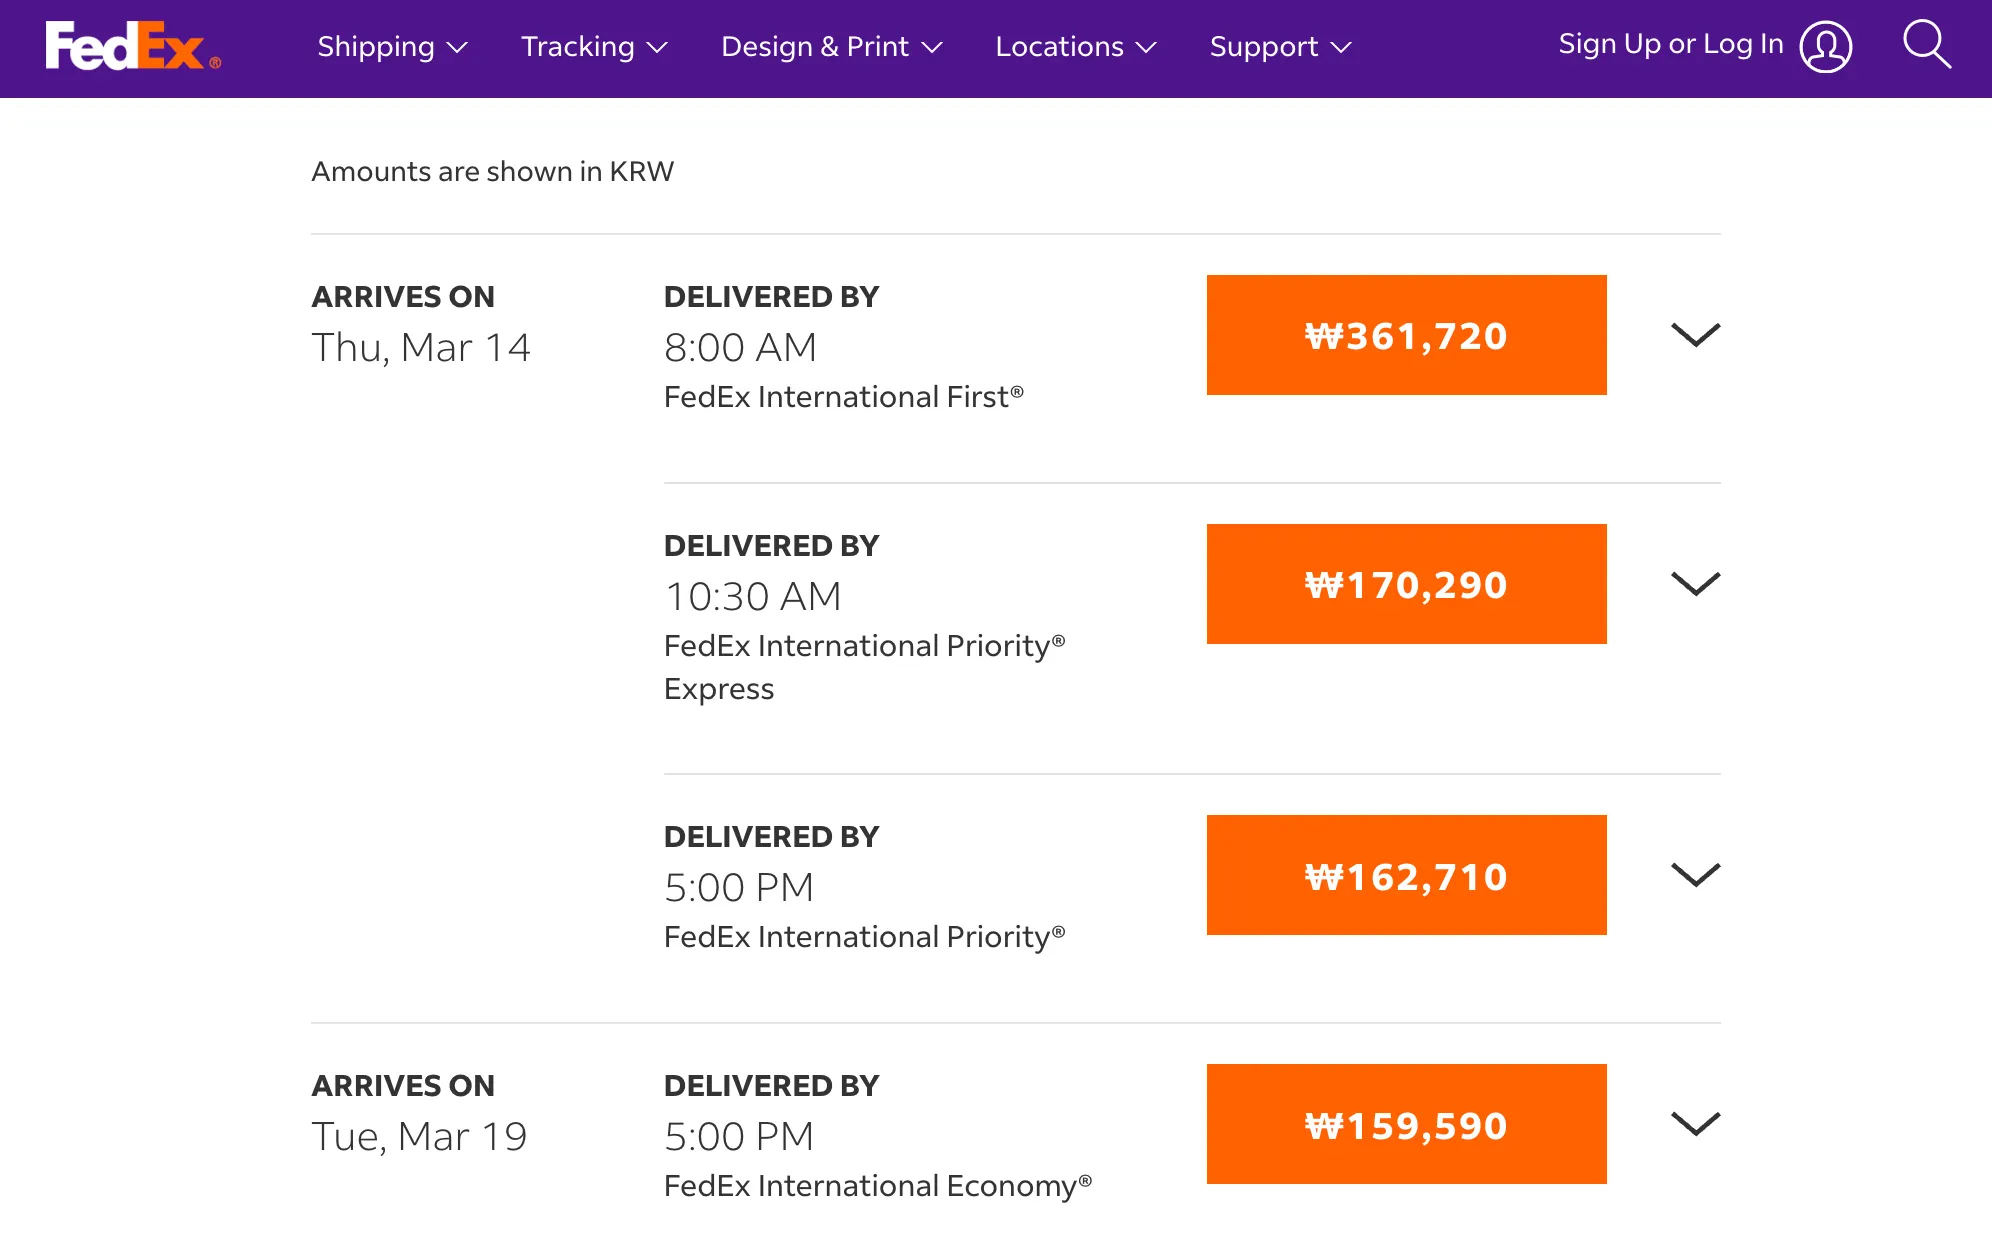
Task: Click the chevron next to Shipping
Action: [457, 47]
